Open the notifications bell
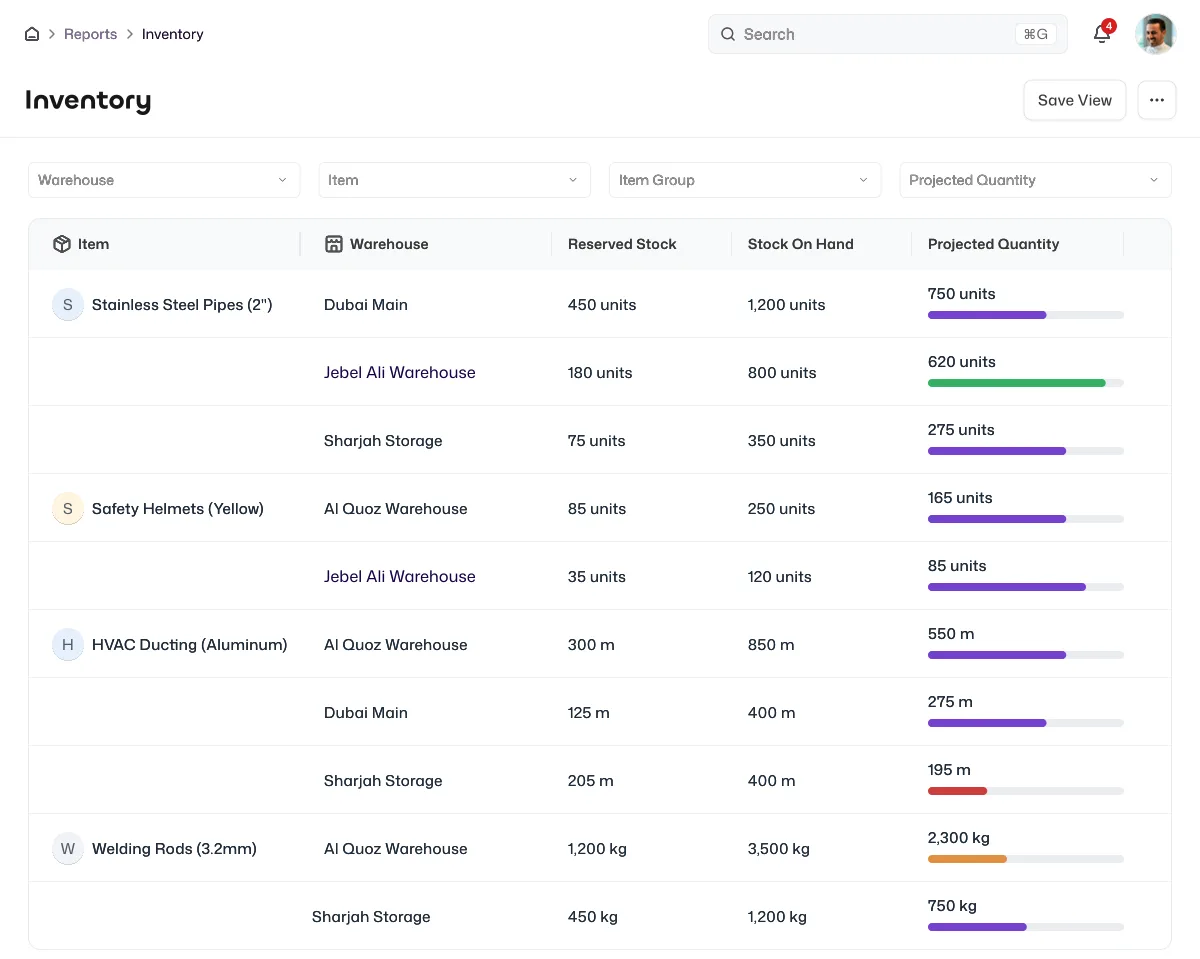 pyautogui.click(x=1102, y=34)
